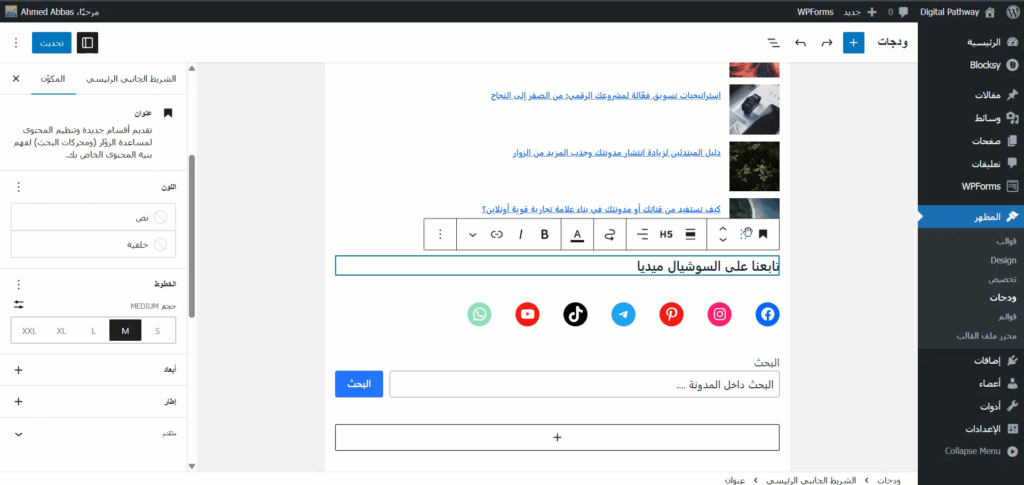The height and width of the screenshot is (485, 1024).
Task: Open more formatting options dropdown arrow
Action: pos(472,234)
